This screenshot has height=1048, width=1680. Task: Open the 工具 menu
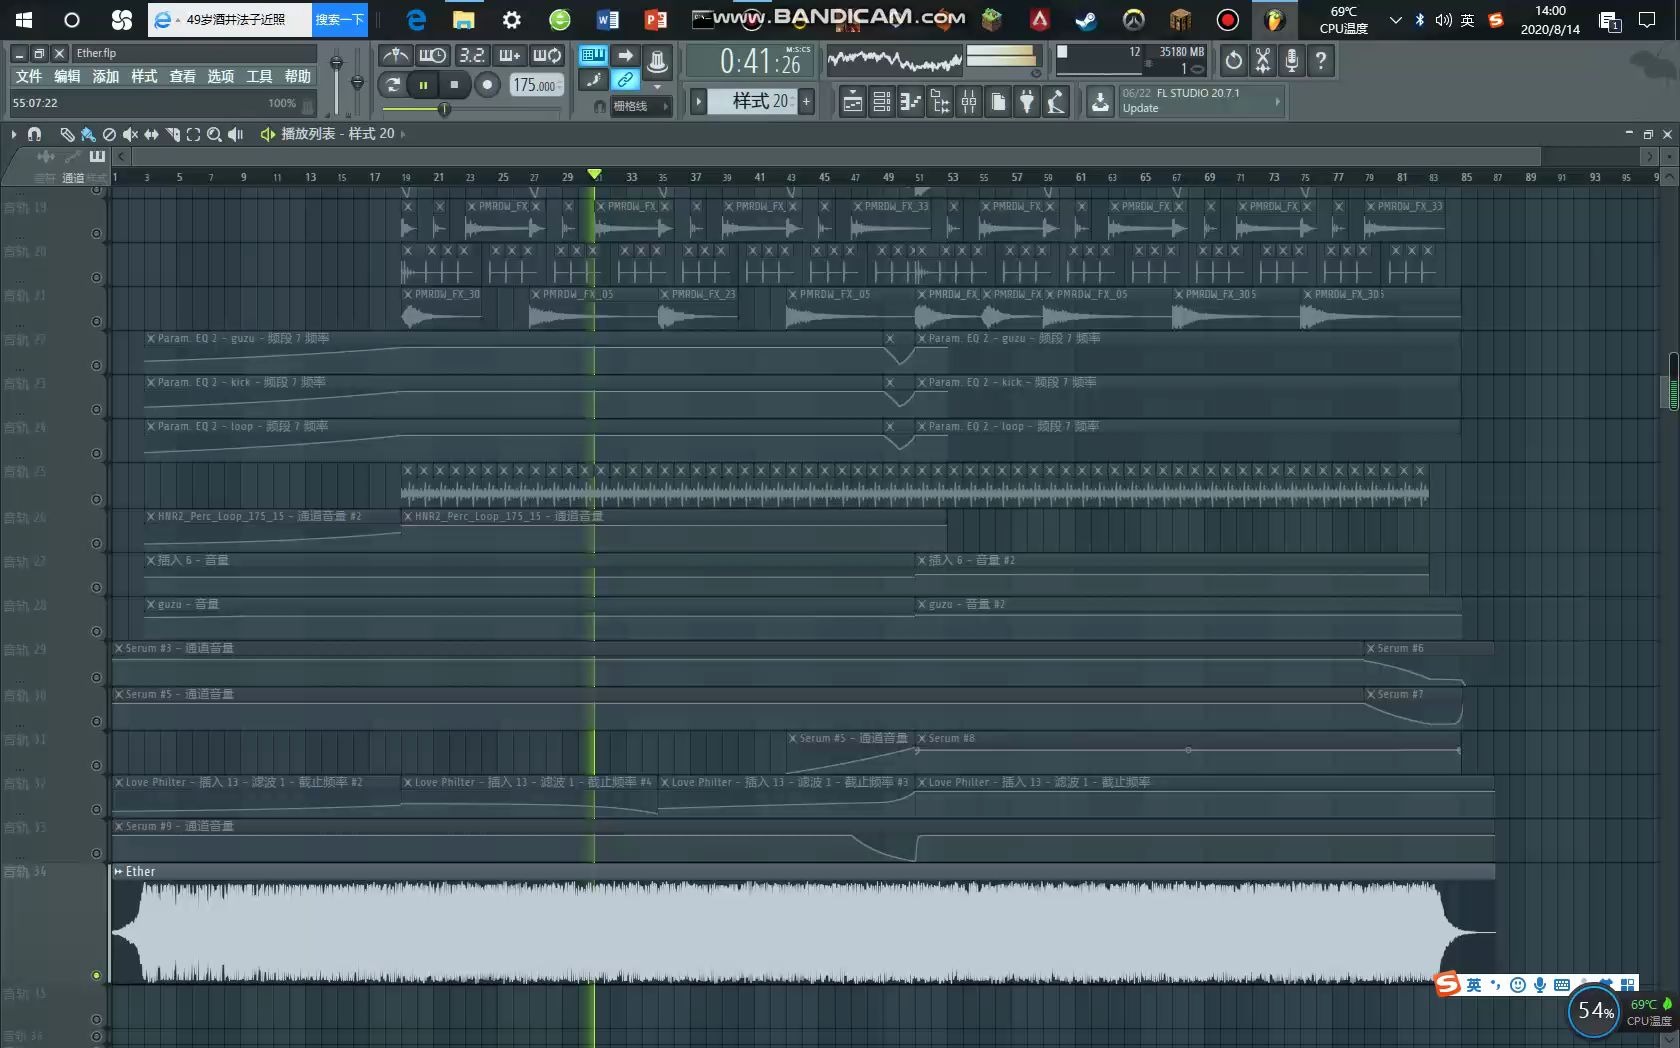[x=259, y=77]
